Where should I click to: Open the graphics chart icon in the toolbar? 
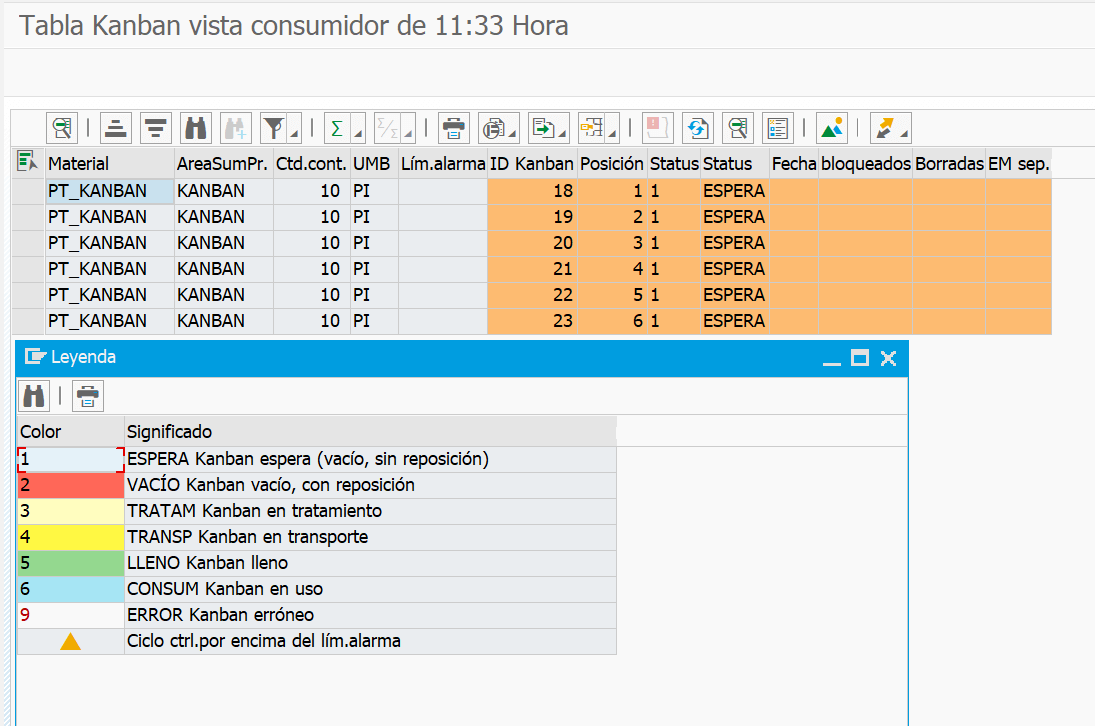(x=831, y=128)
